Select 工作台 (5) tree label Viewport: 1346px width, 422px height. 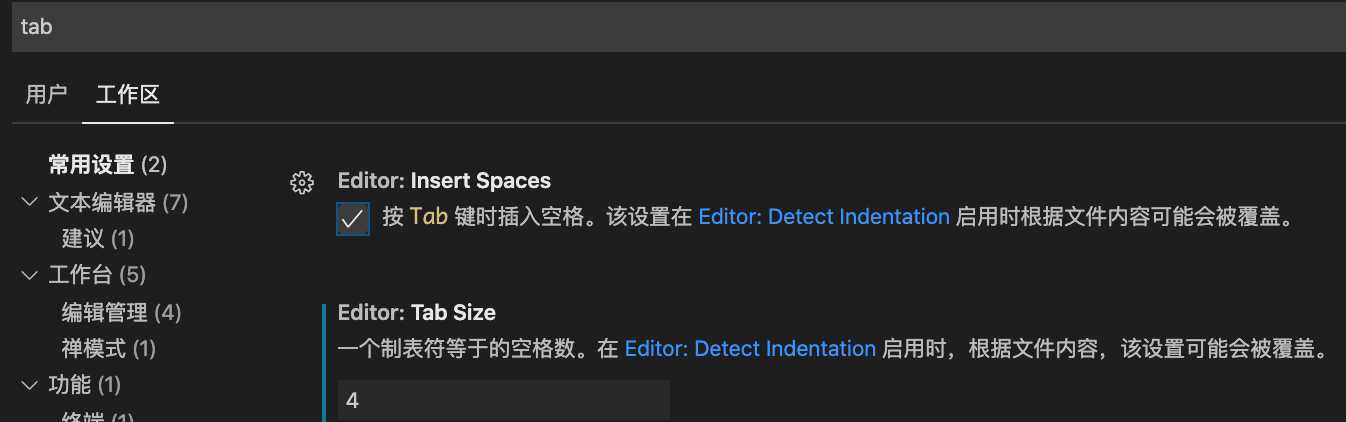(97, 274)
